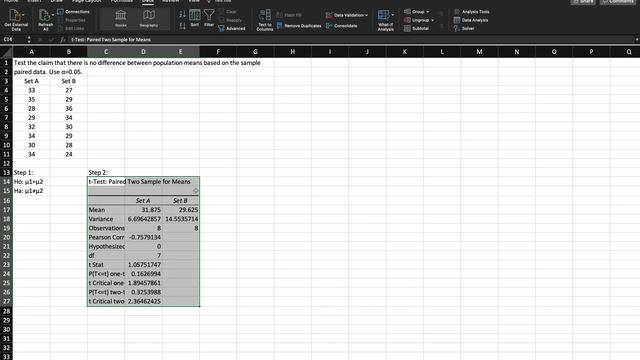This screenshot has height=360, width=640.
Task: Select the Geography data type
Action: point(149,18)
